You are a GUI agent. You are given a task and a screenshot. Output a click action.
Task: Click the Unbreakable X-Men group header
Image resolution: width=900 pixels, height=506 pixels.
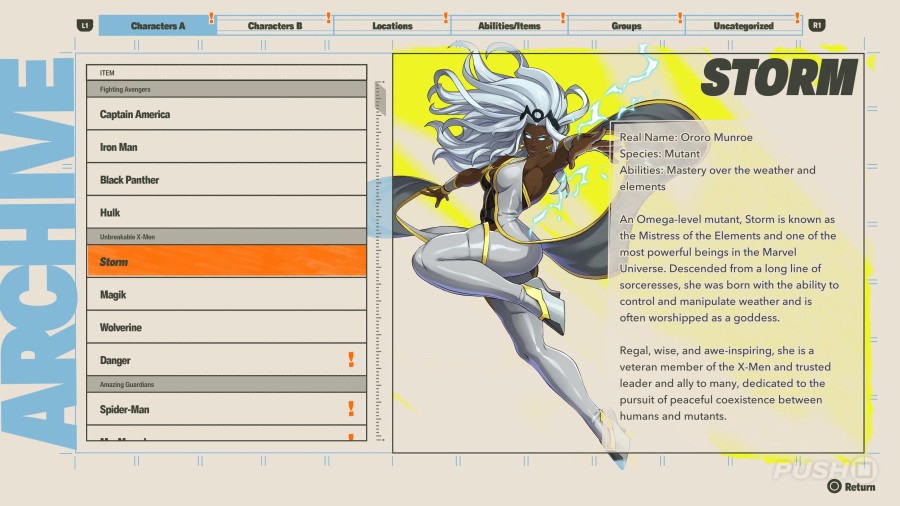tap(226, 236)
